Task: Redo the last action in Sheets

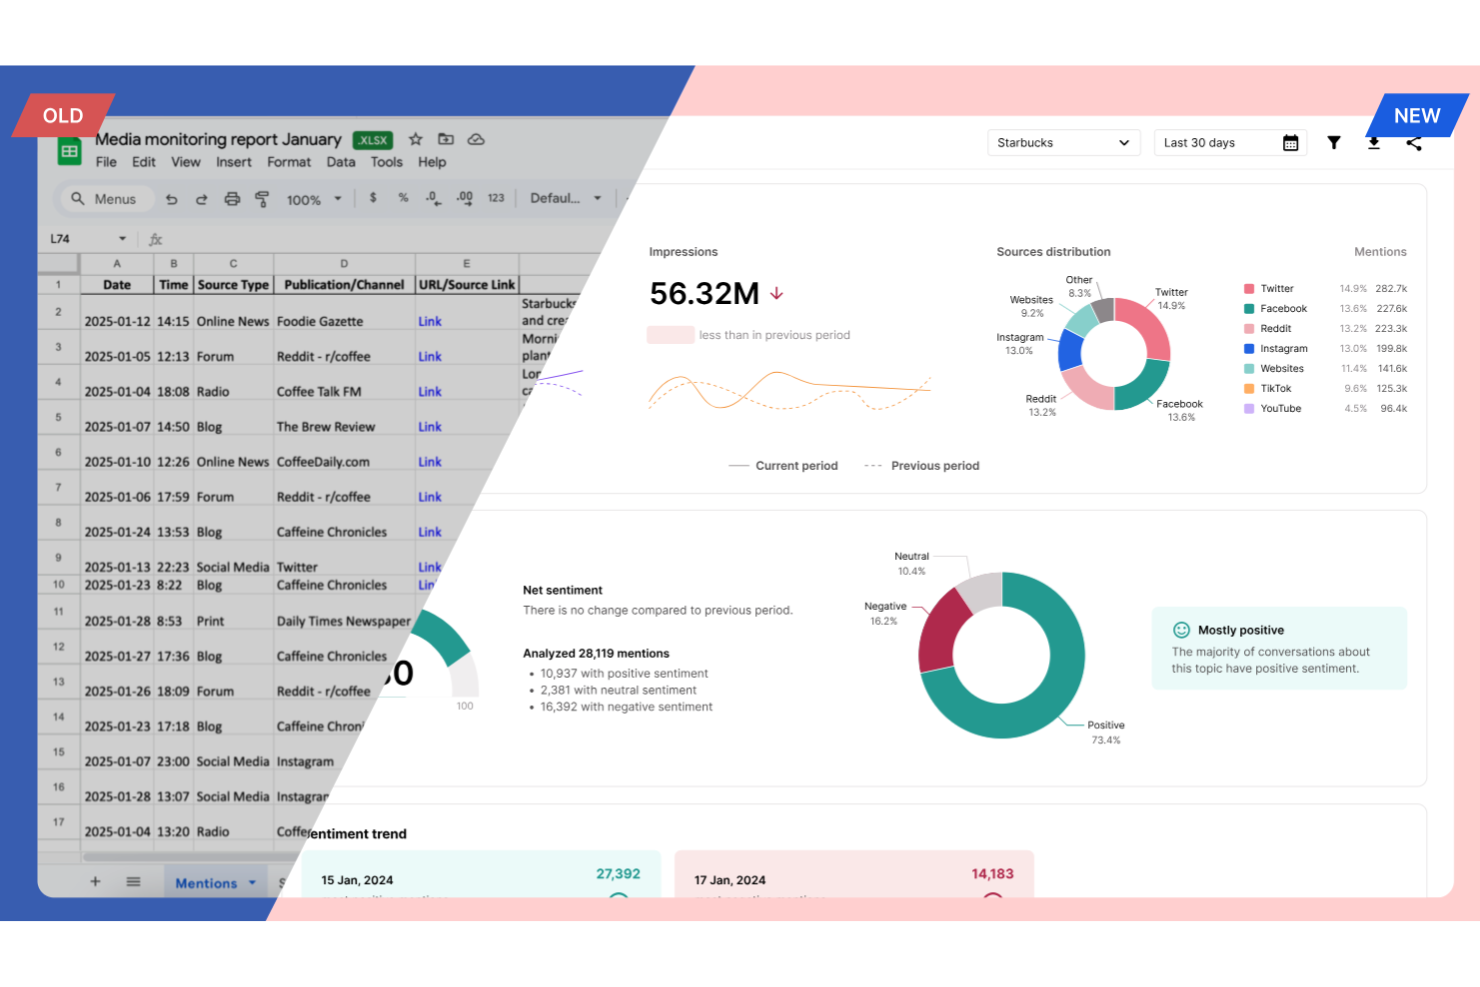Action: [201, 199]
